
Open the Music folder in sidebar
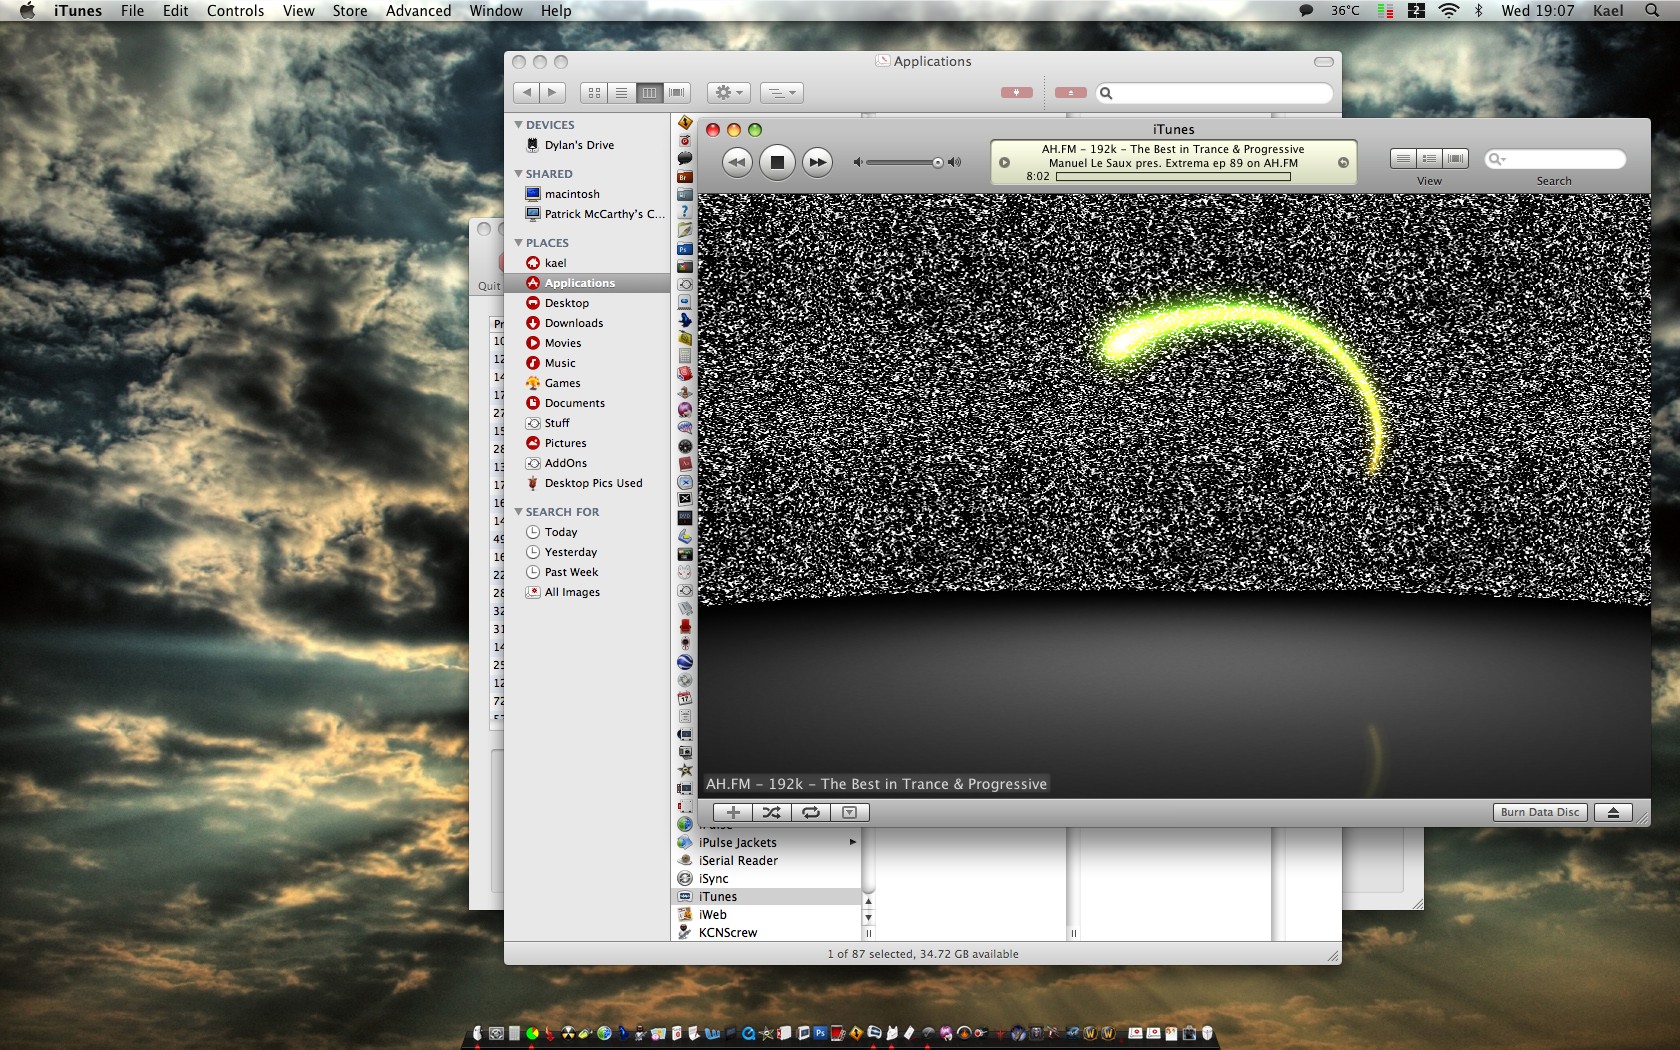pos(587,363)
